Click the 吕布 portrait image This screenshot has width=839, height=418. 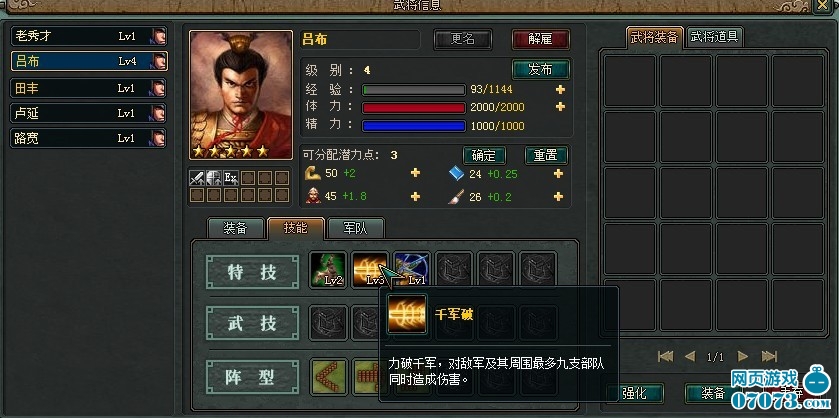point(241,95)
